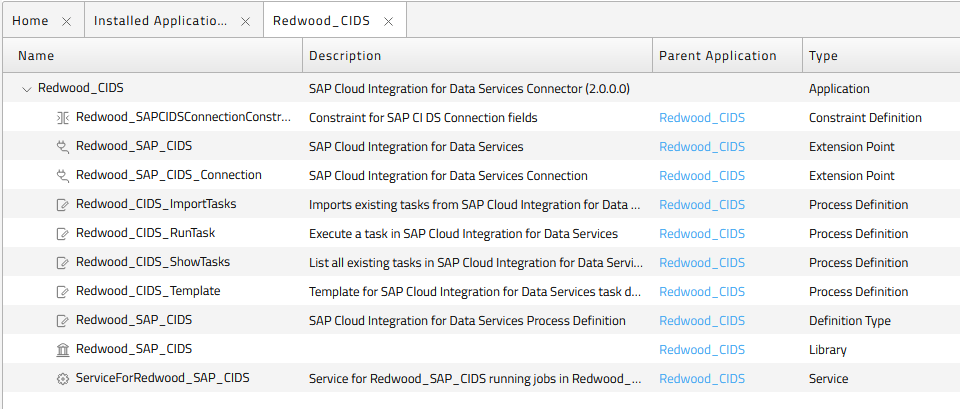This screenshot has height=409, width=960.
Task: Open Redwood_CIDS link in Redwood_SAP_CIDS_Connection row
Action: pos(702,176)
